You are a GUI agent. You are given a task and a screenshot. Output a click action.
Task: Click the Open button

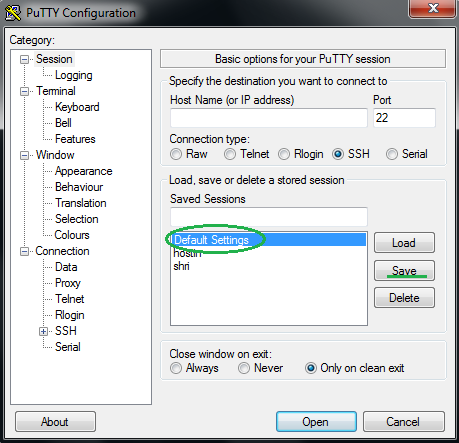pyautogui.click(x=316, y=422)
